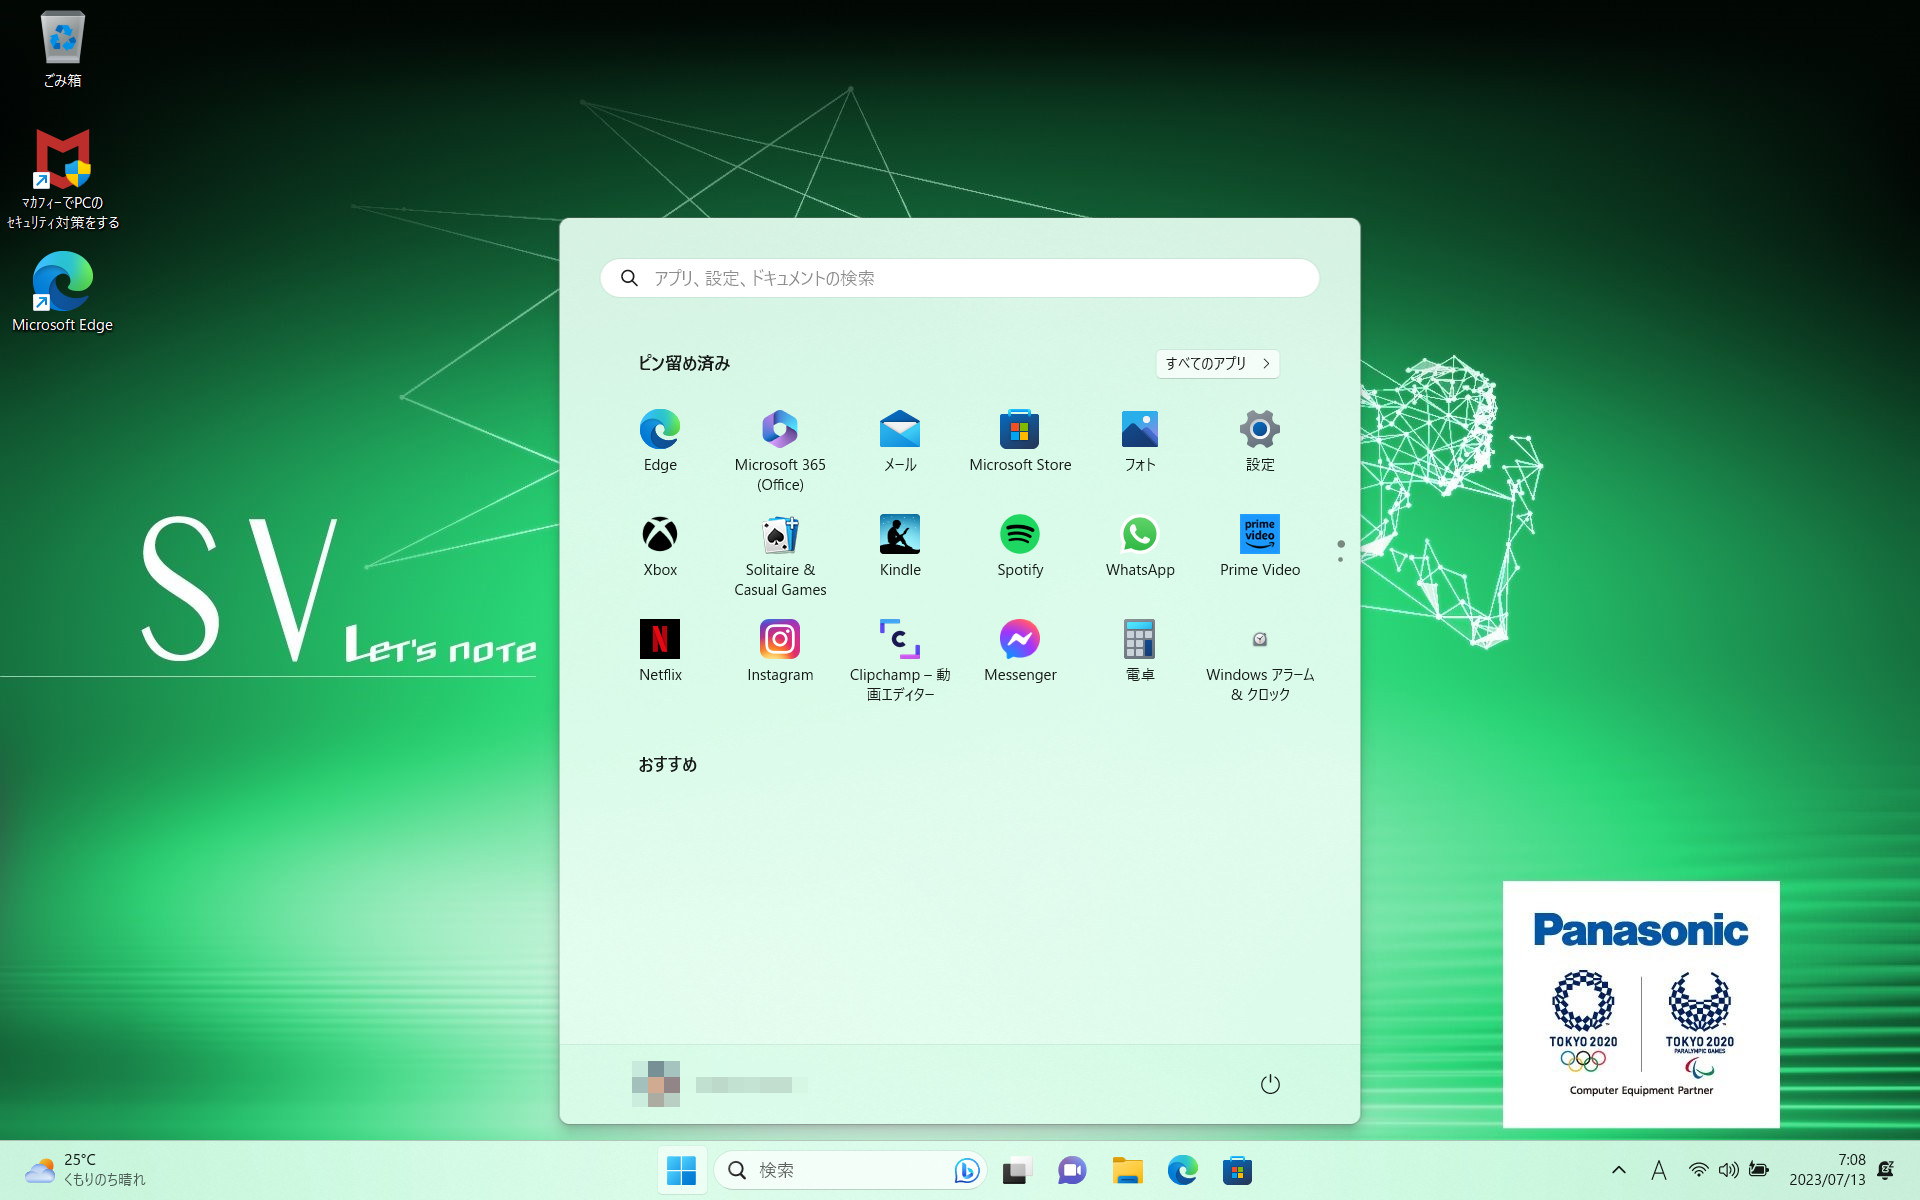This screenshot has width=1920, height=1200.
Task: Click the battery status icon
Action: [1759, 1170]
